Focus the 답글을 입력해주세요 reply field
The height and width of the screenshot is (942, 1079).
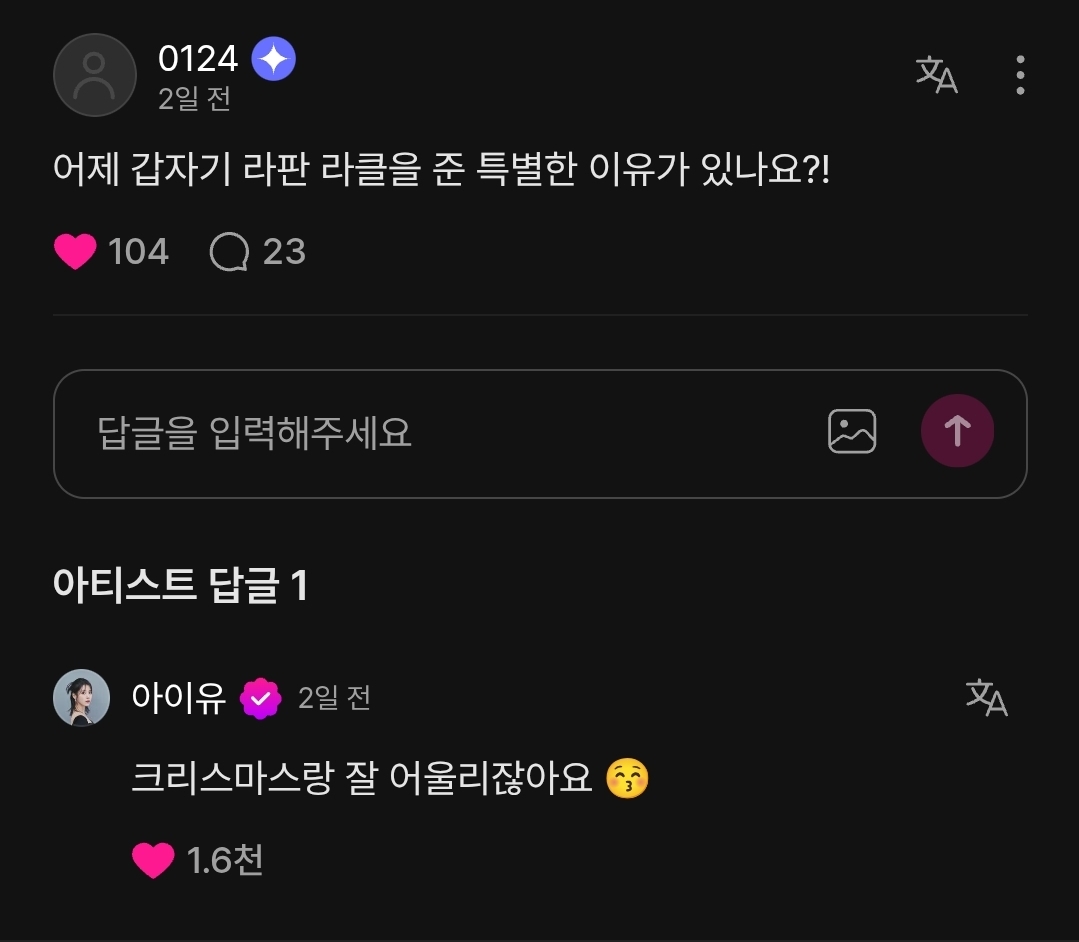pos(440,433)
